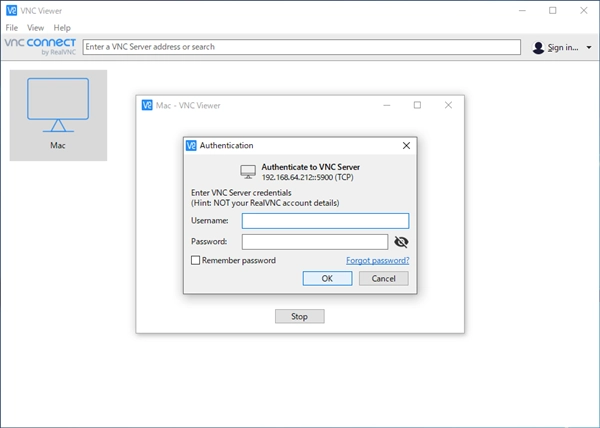This screenshot has height=428, width=600.
Task: Toggle password visibility eye icon
Action: (401, 242)
